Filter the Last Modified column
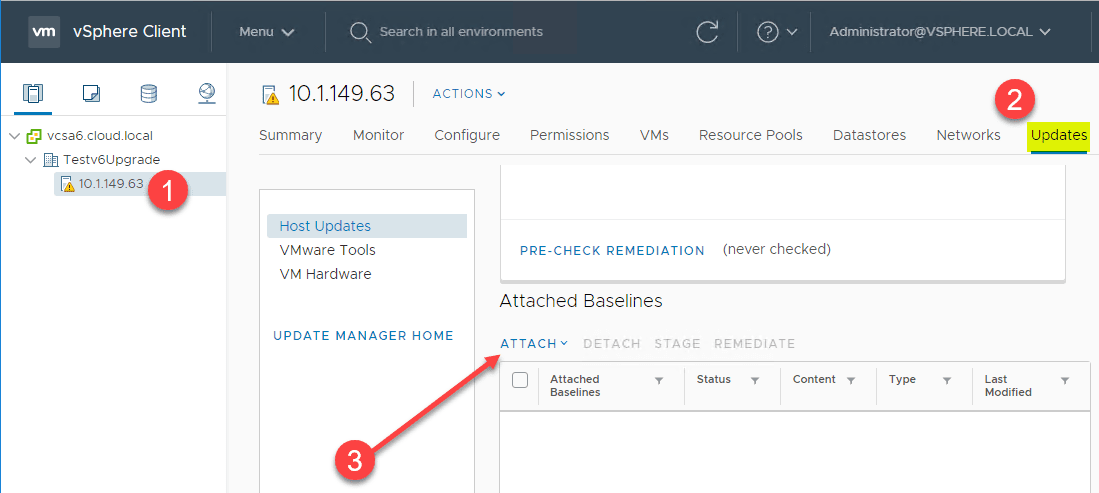 pos(1065,380)
